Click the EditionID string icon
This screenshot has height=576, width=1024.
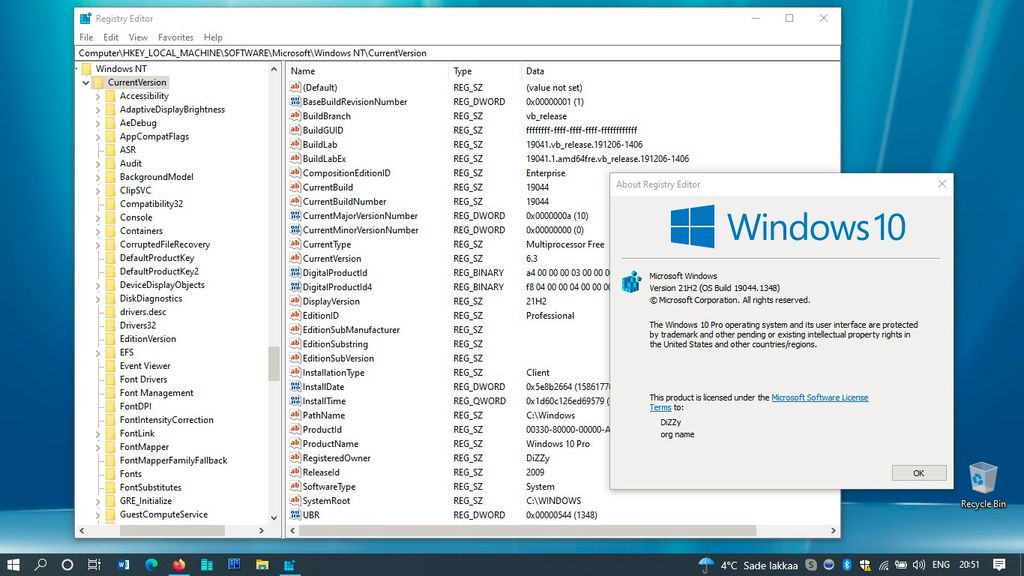pos(295,315)
